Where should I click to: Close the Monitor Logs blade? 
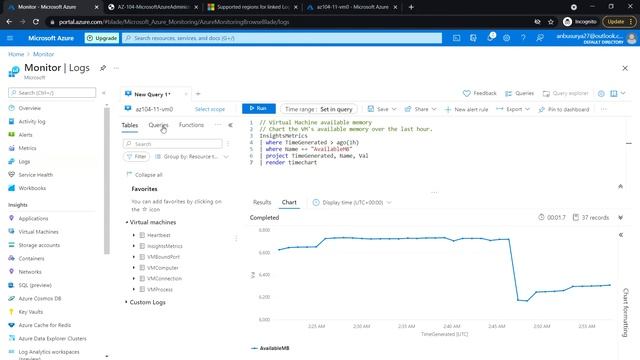(x=625, y=68)
